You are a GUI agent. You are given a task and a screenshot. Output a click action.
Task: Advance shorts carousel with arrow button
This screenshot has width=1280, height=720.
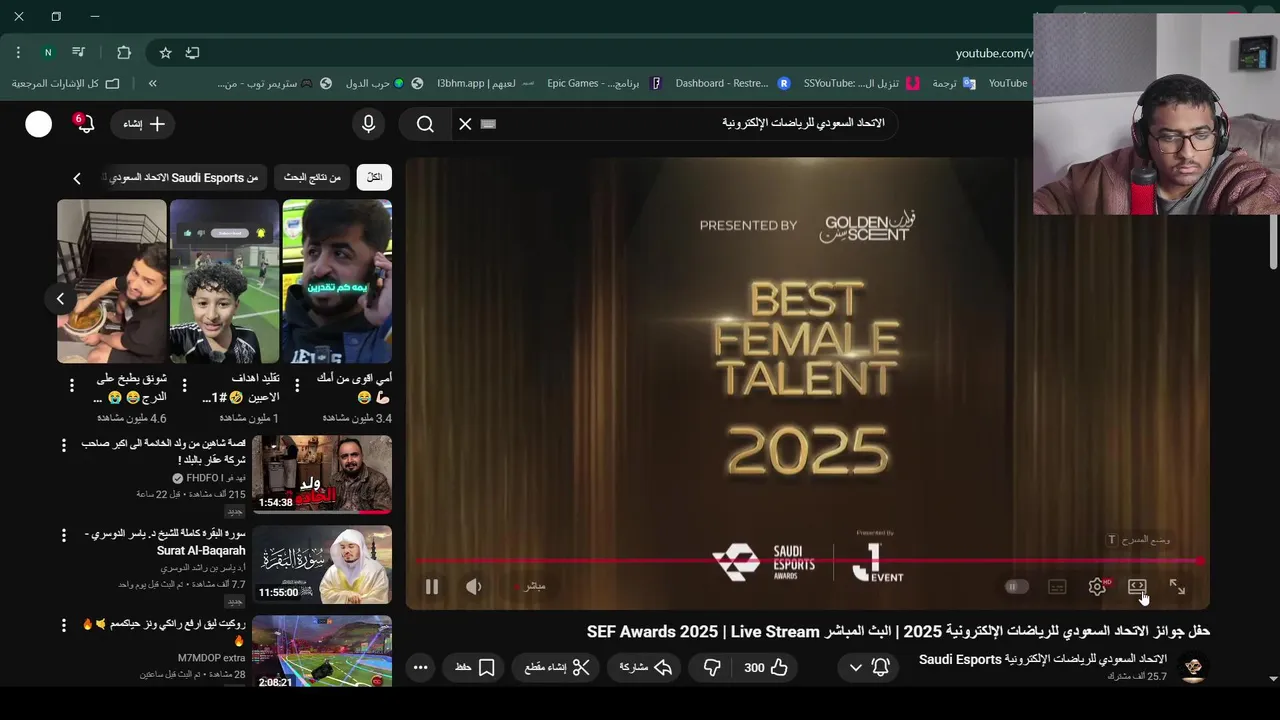click(60, 298)
